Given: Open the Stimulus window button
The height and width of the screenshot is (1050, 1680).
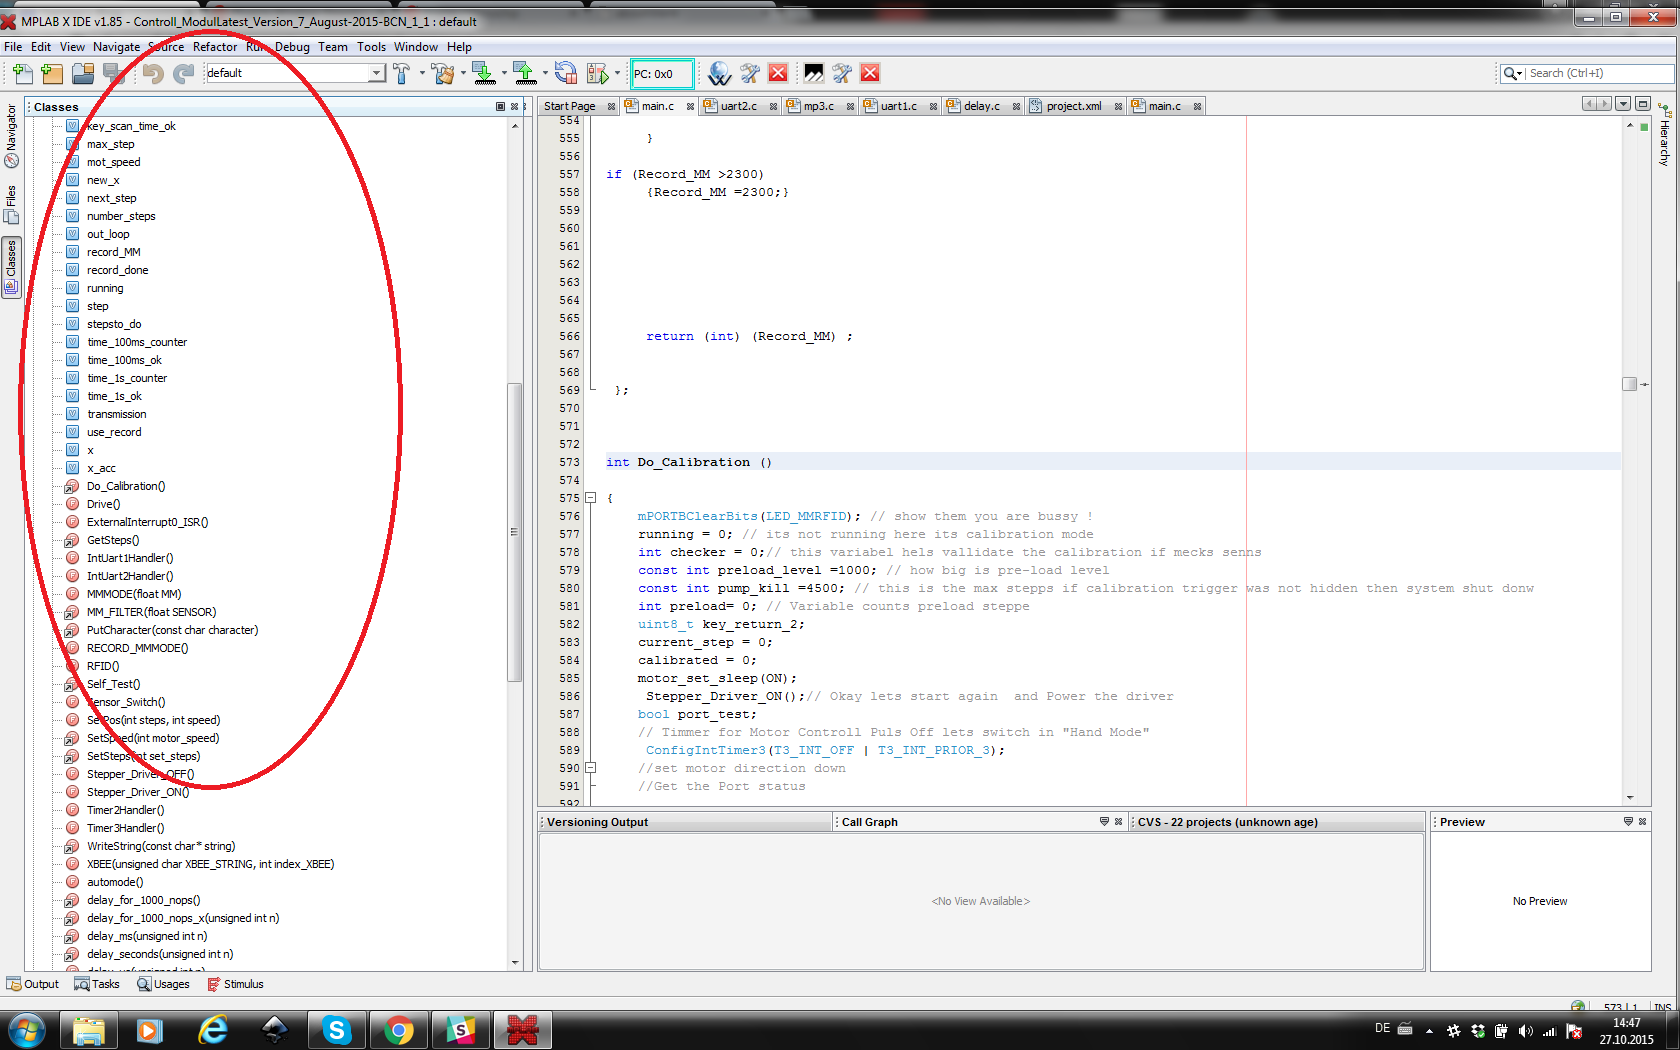Looking at the screenshot, I should [235, 984].
